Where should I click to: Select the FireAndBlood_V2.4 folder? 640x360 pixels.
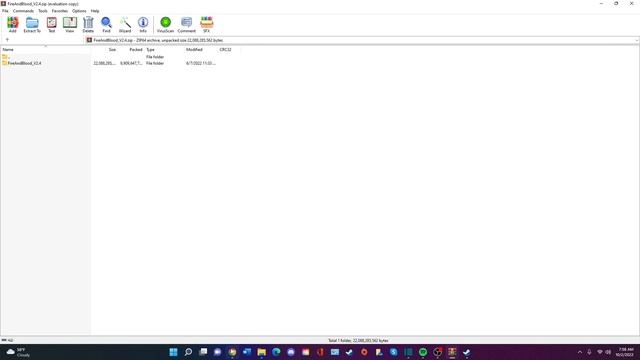coord(22,63)
